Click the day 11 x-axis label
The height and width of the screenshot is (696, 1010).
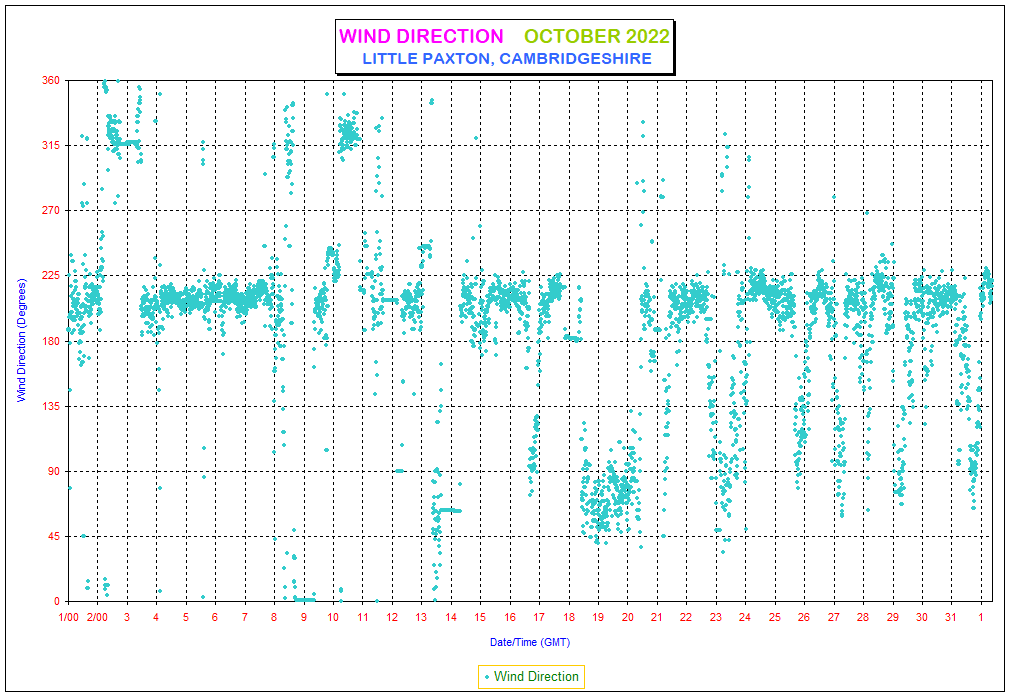tap(362, 617)
